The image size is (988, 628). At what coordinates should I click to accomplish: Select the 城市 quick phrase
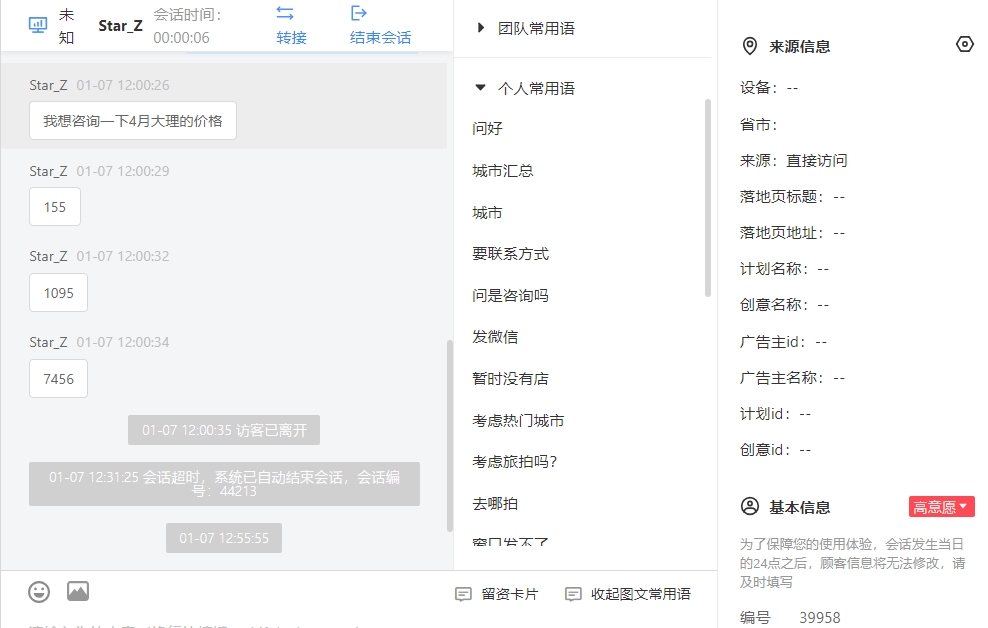[487, 213]
